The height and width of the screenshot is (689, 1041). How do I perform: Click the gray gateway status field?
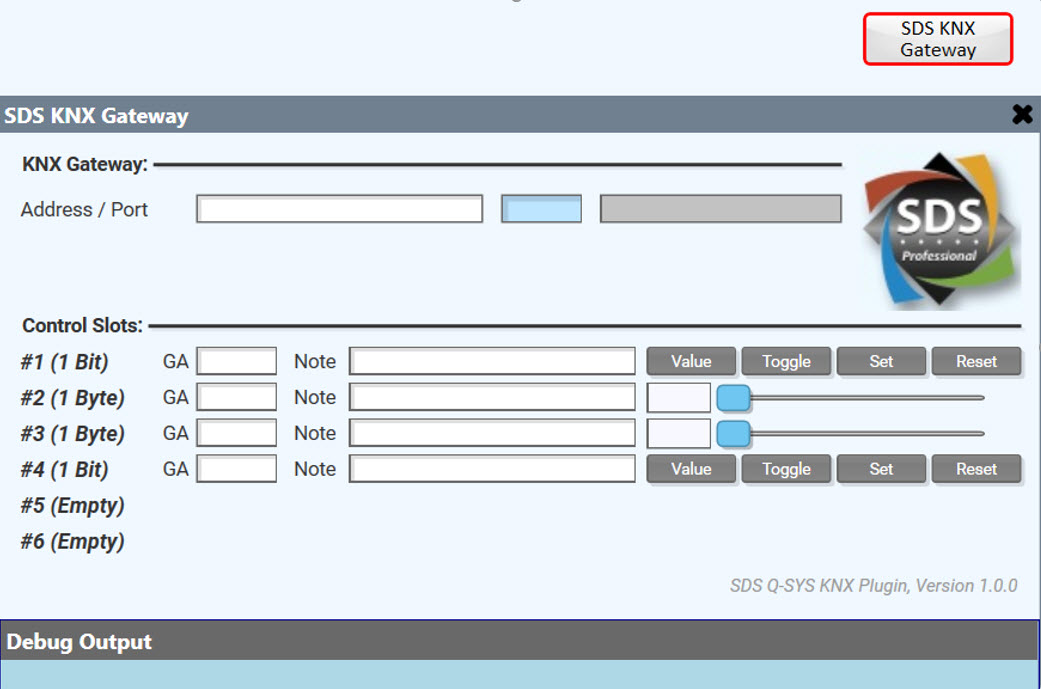point(720,209)
